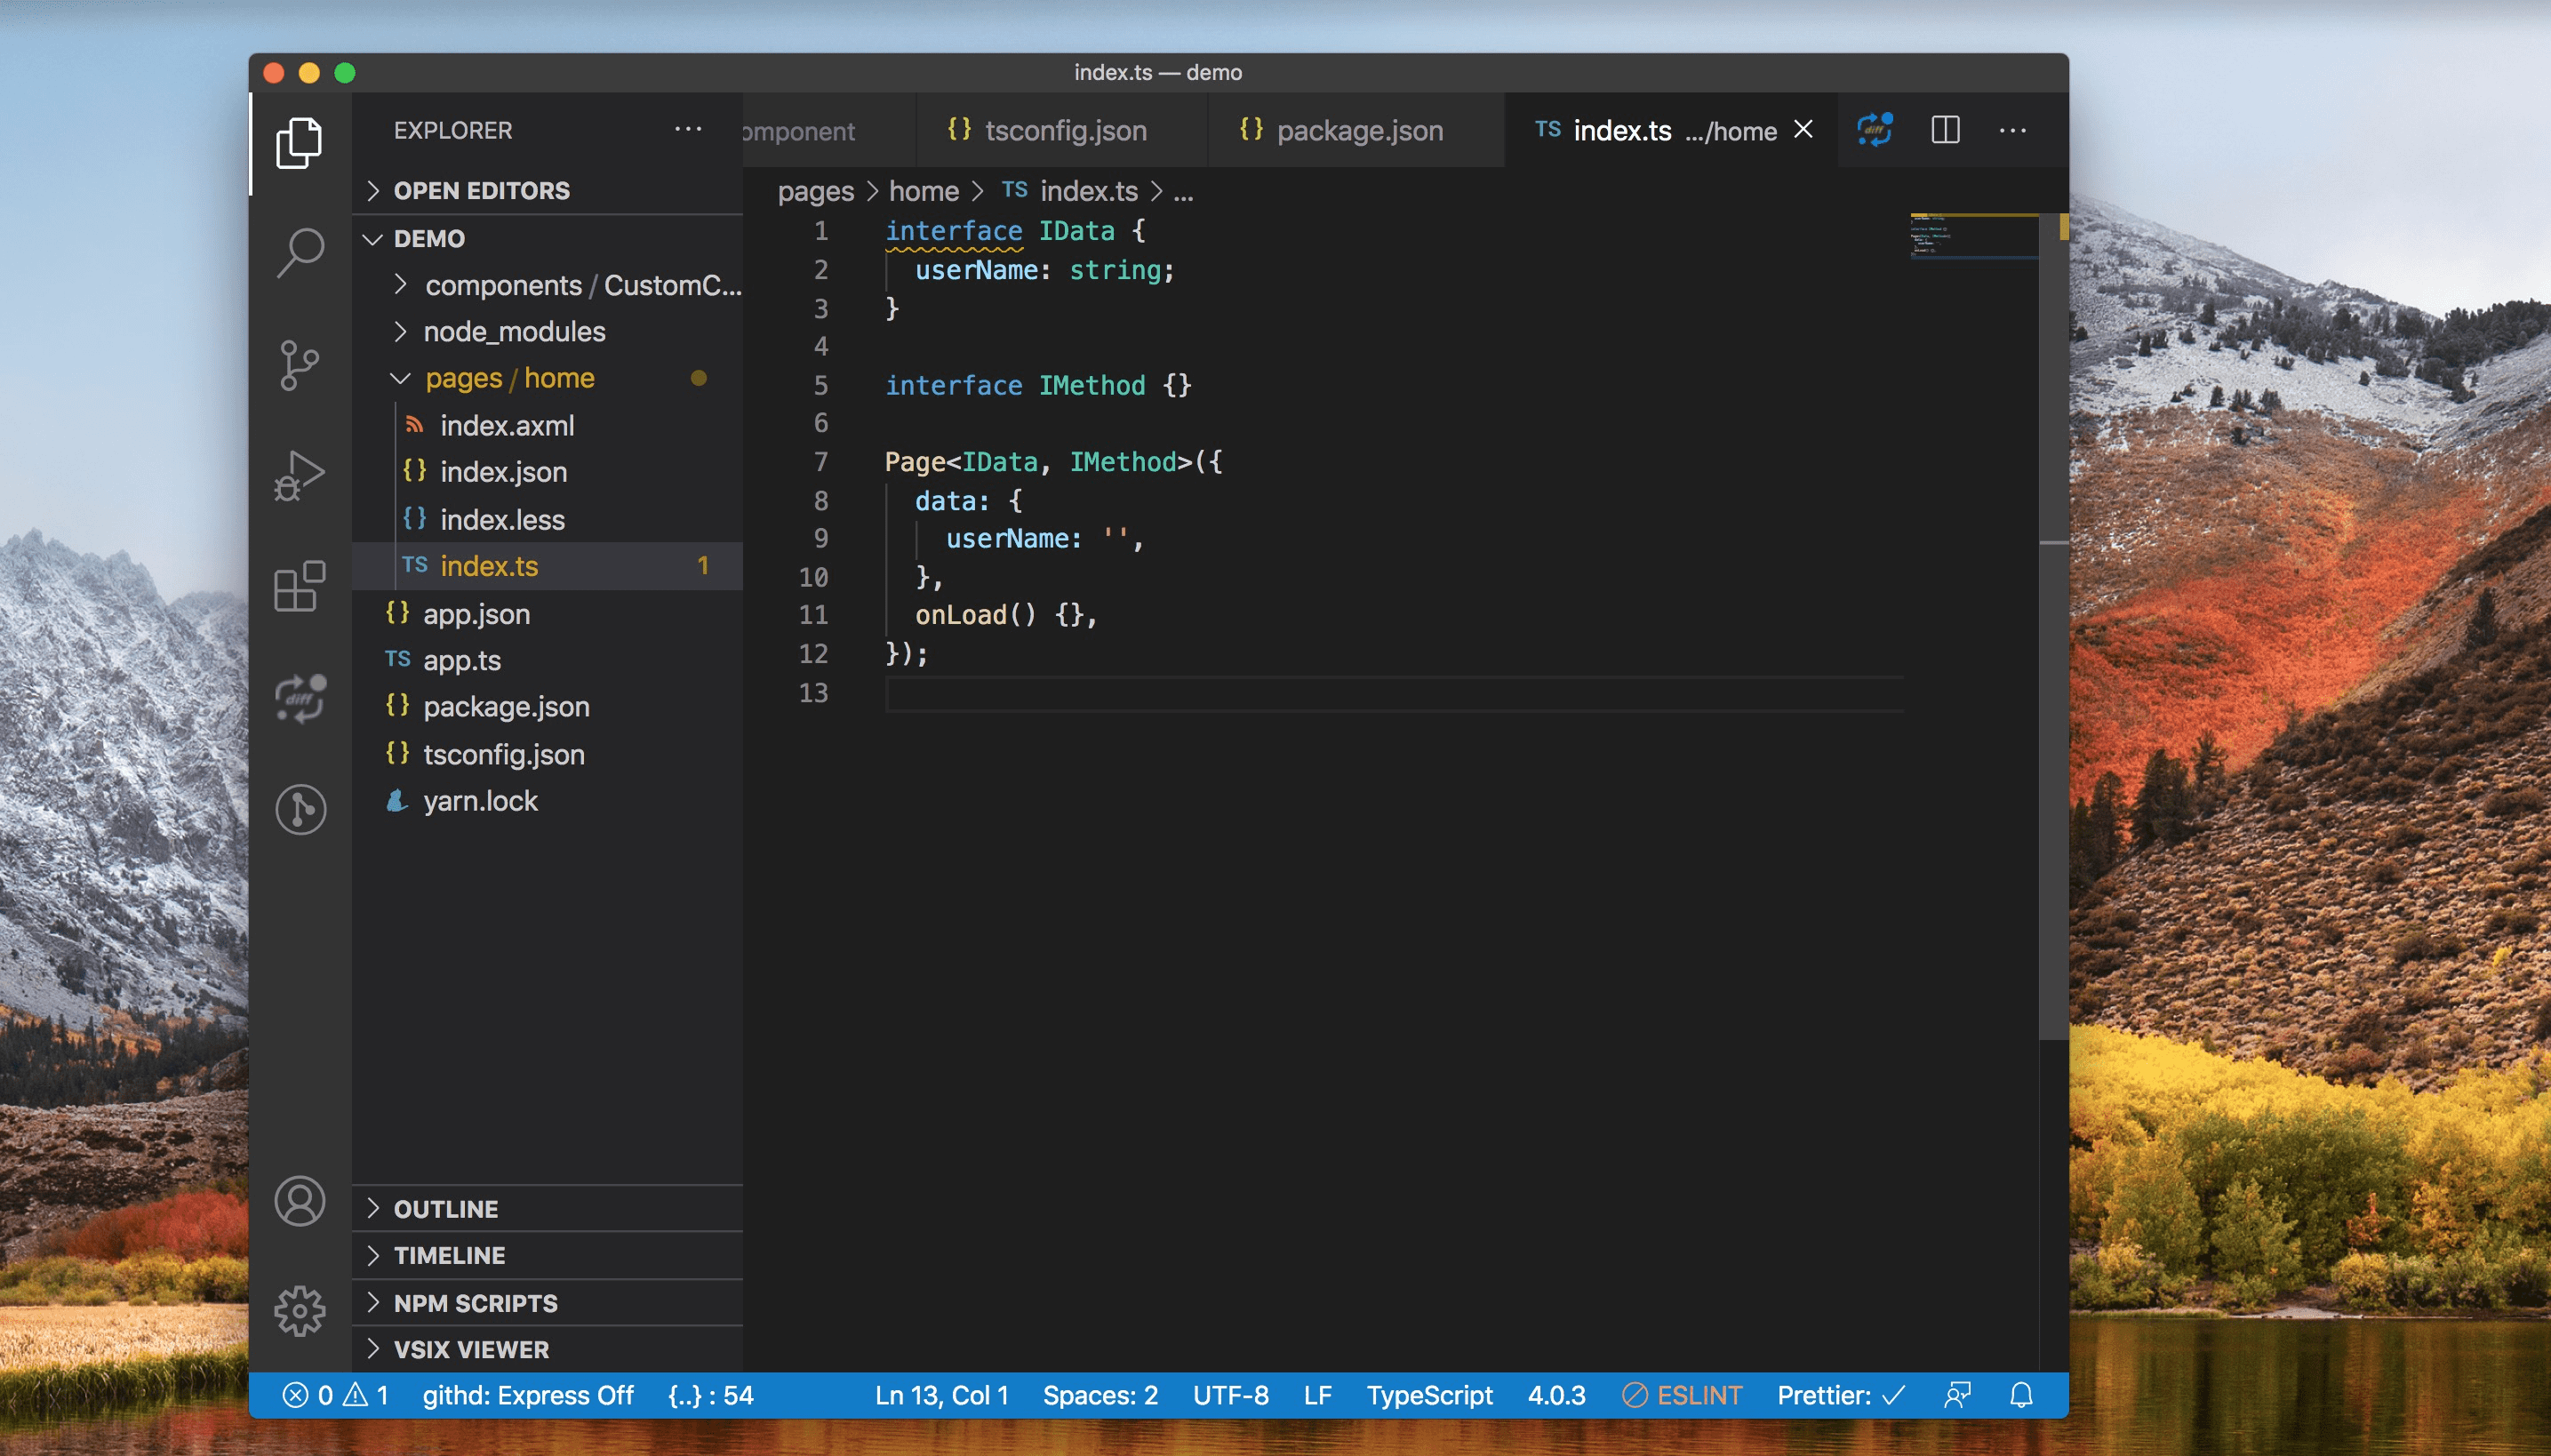Screen dimensions: 2551x1456
Task: Open the Extensions view
Action: [299, 587]
